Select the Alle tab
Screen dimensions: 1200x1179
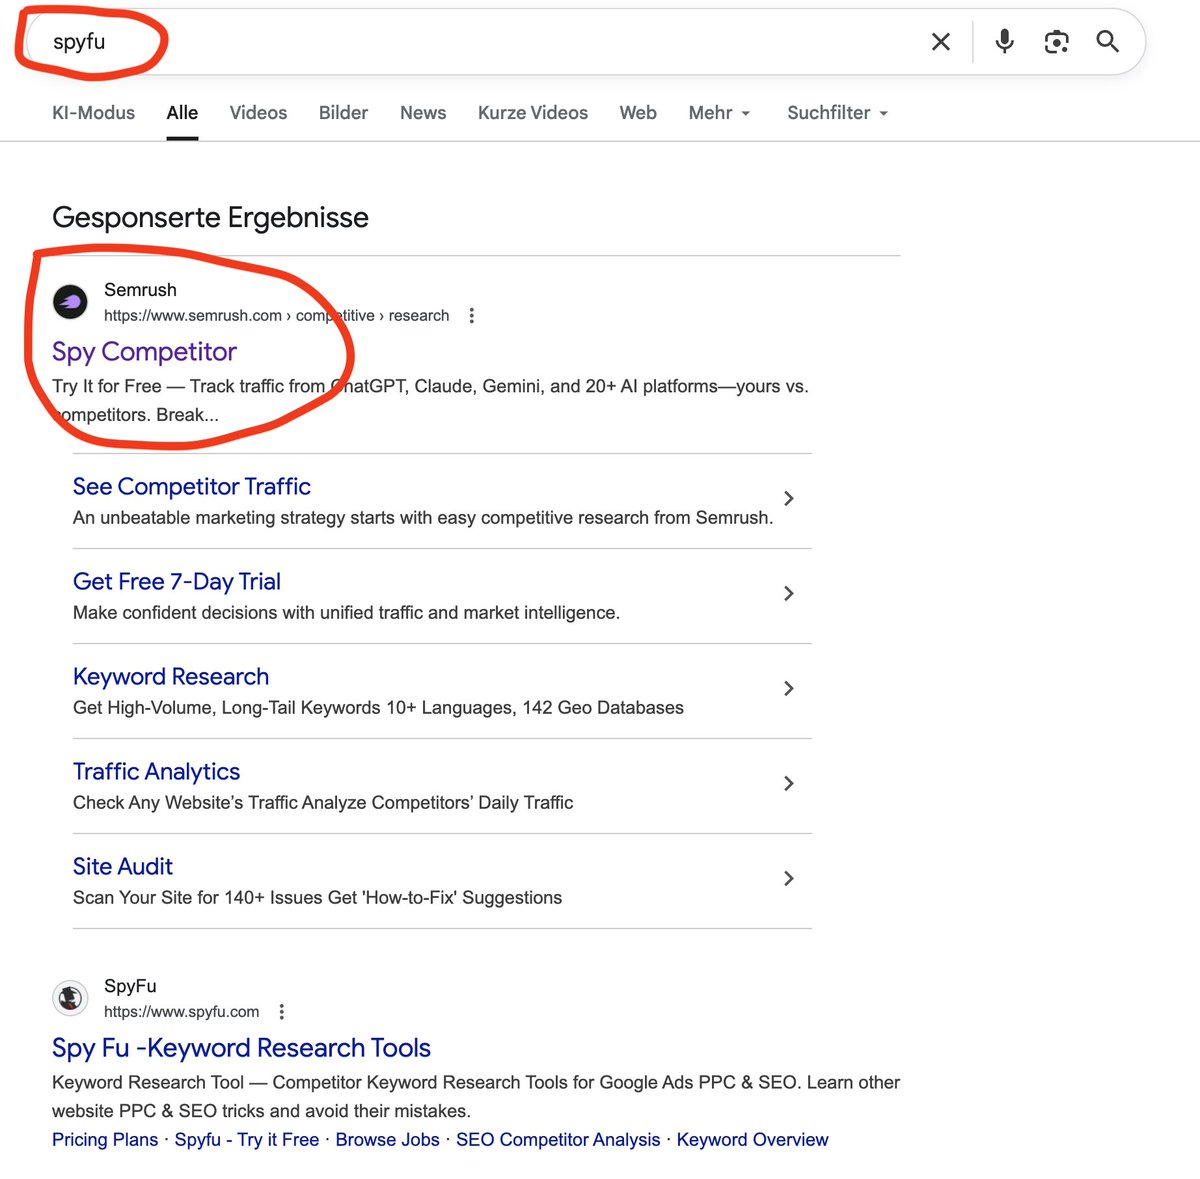coord(182,113)
